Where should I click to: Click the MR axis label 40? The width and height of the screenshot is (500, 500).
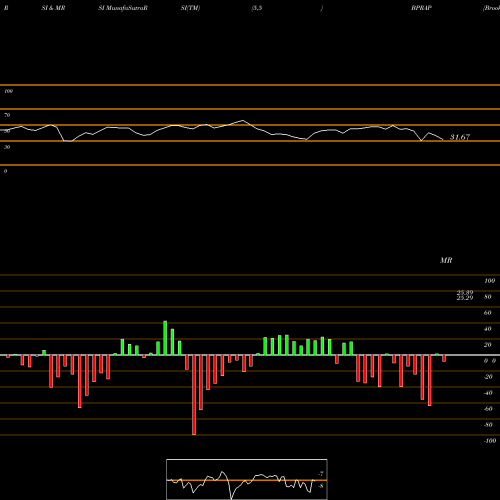point(487,329)
